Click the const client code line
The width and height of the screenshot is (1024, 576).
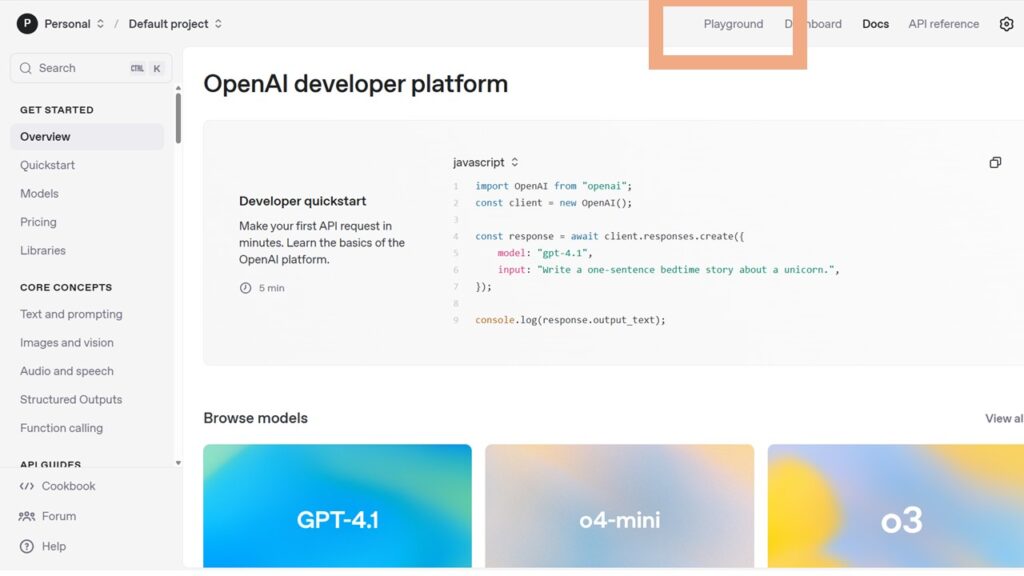[554, 203]
